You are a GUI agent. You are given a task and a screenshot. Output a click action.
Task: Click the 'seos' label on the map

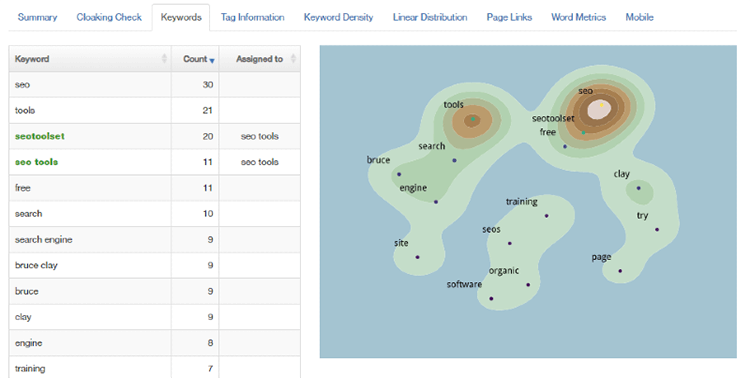(491, 230)
